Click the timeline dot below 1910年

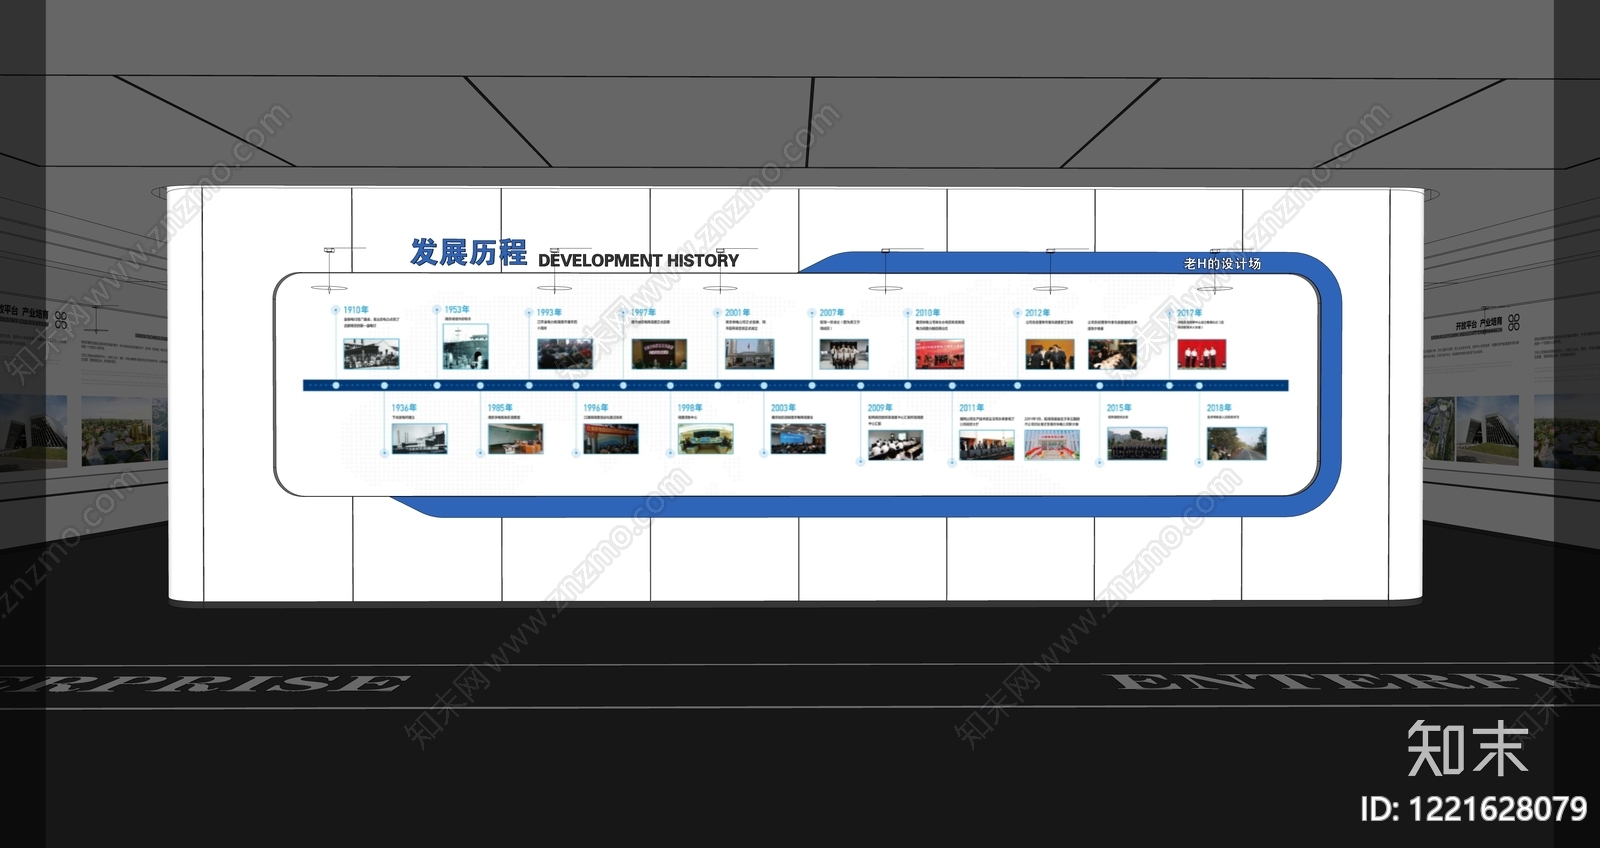click(x=336, y=385)
